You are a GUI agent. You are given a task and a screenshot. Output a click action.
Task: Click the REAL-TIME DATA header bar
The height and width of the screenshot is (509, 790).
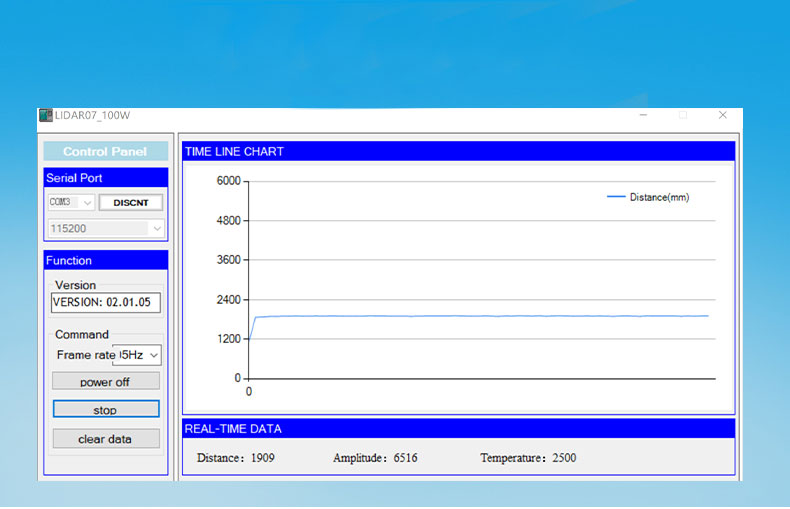pos(458,429)
